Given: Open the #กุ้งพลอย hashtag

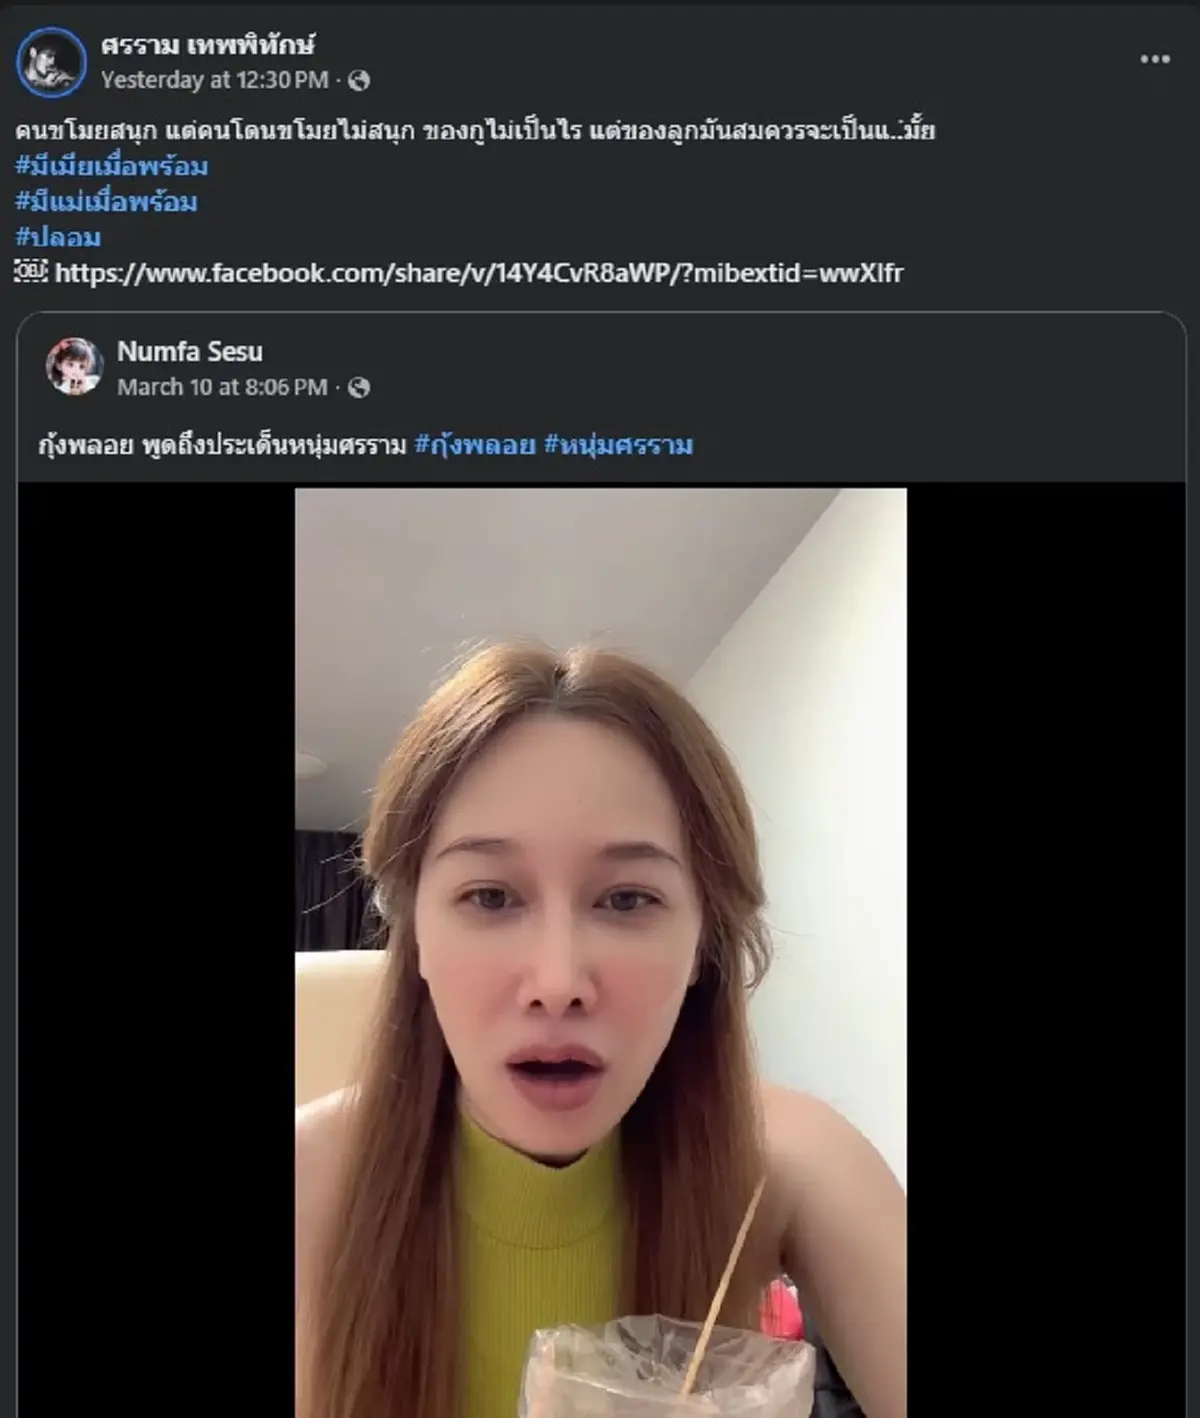Looking at the screenshot, I should coord(475,445).
